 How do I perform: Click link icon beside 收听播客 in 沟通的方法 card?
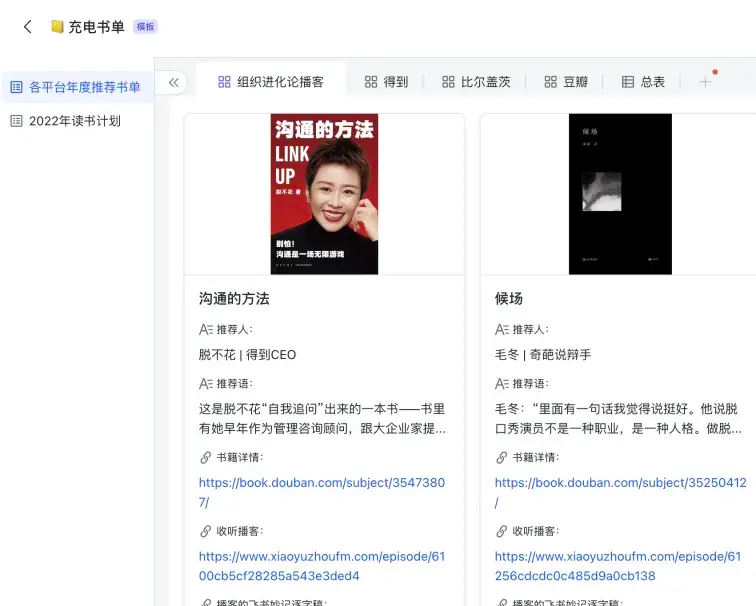(x=205, y=531)
